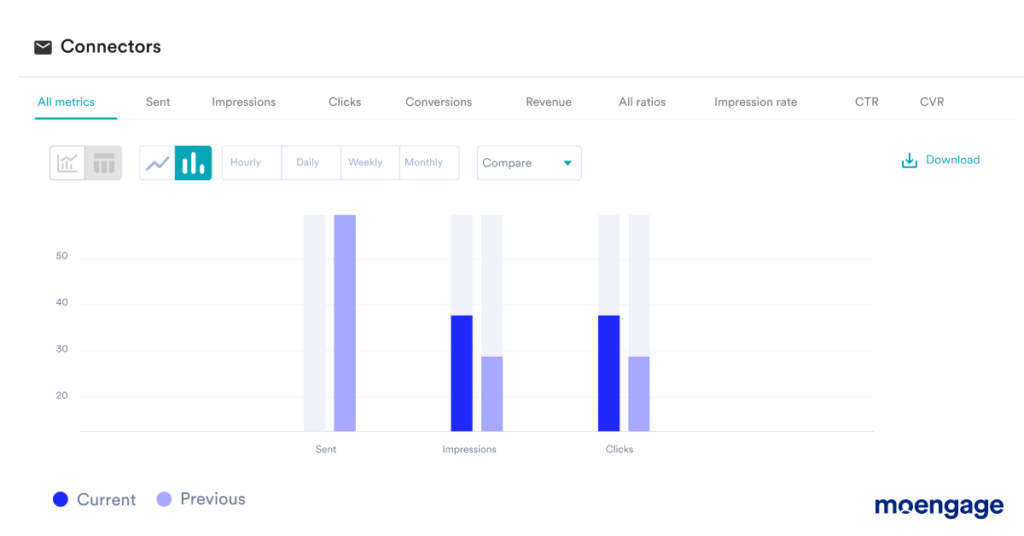Switch to the Impressions tab
The width and height of the screenshot is (1024, 536).
coord(243,102)
